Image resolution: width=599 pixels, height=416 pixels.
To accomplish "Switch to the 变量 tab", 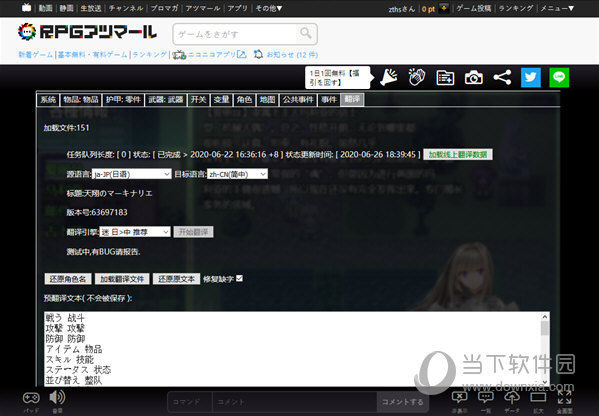I will (x=222, y=100).
